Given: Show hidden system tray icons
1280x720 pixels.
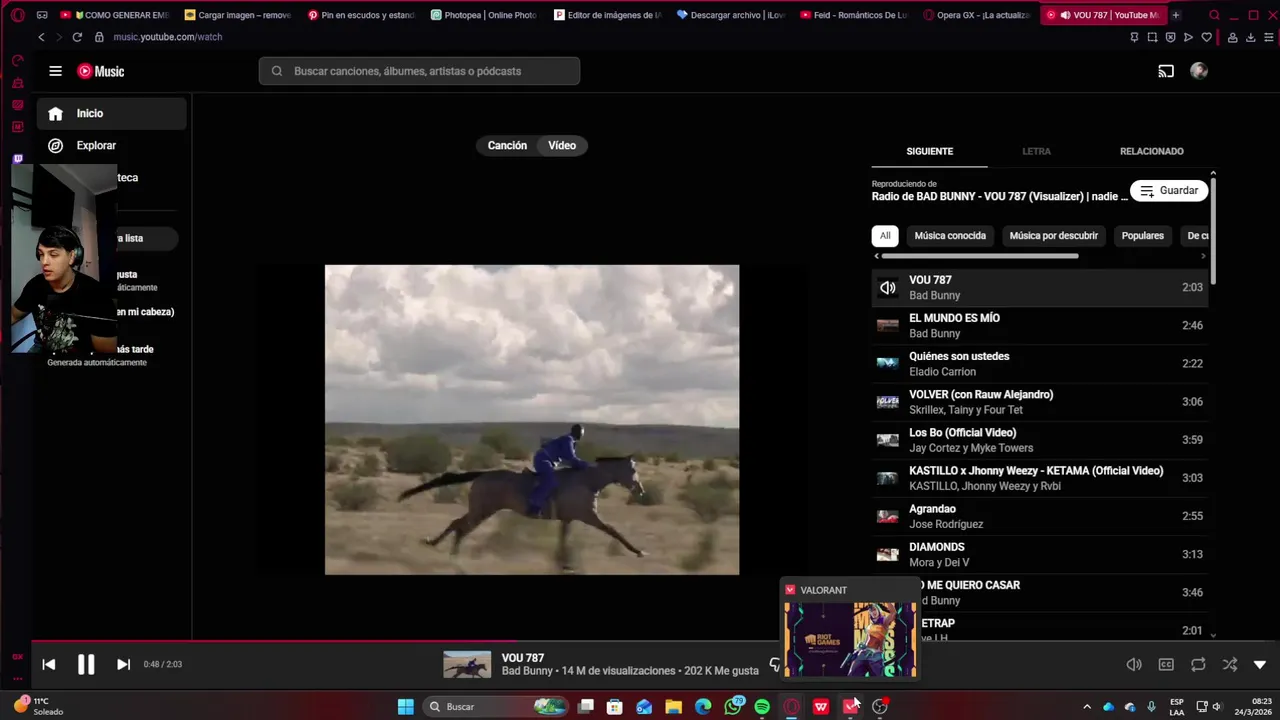Looking at the screenshot, I should (x=1087, y=707).
